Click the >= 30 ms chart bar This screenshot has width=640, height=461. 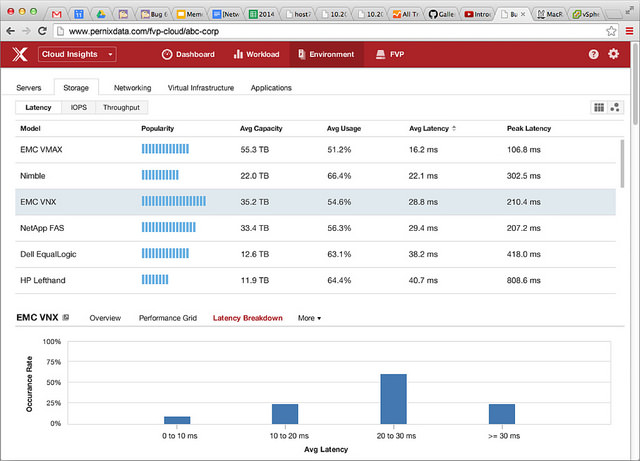(x=502, y=414)
